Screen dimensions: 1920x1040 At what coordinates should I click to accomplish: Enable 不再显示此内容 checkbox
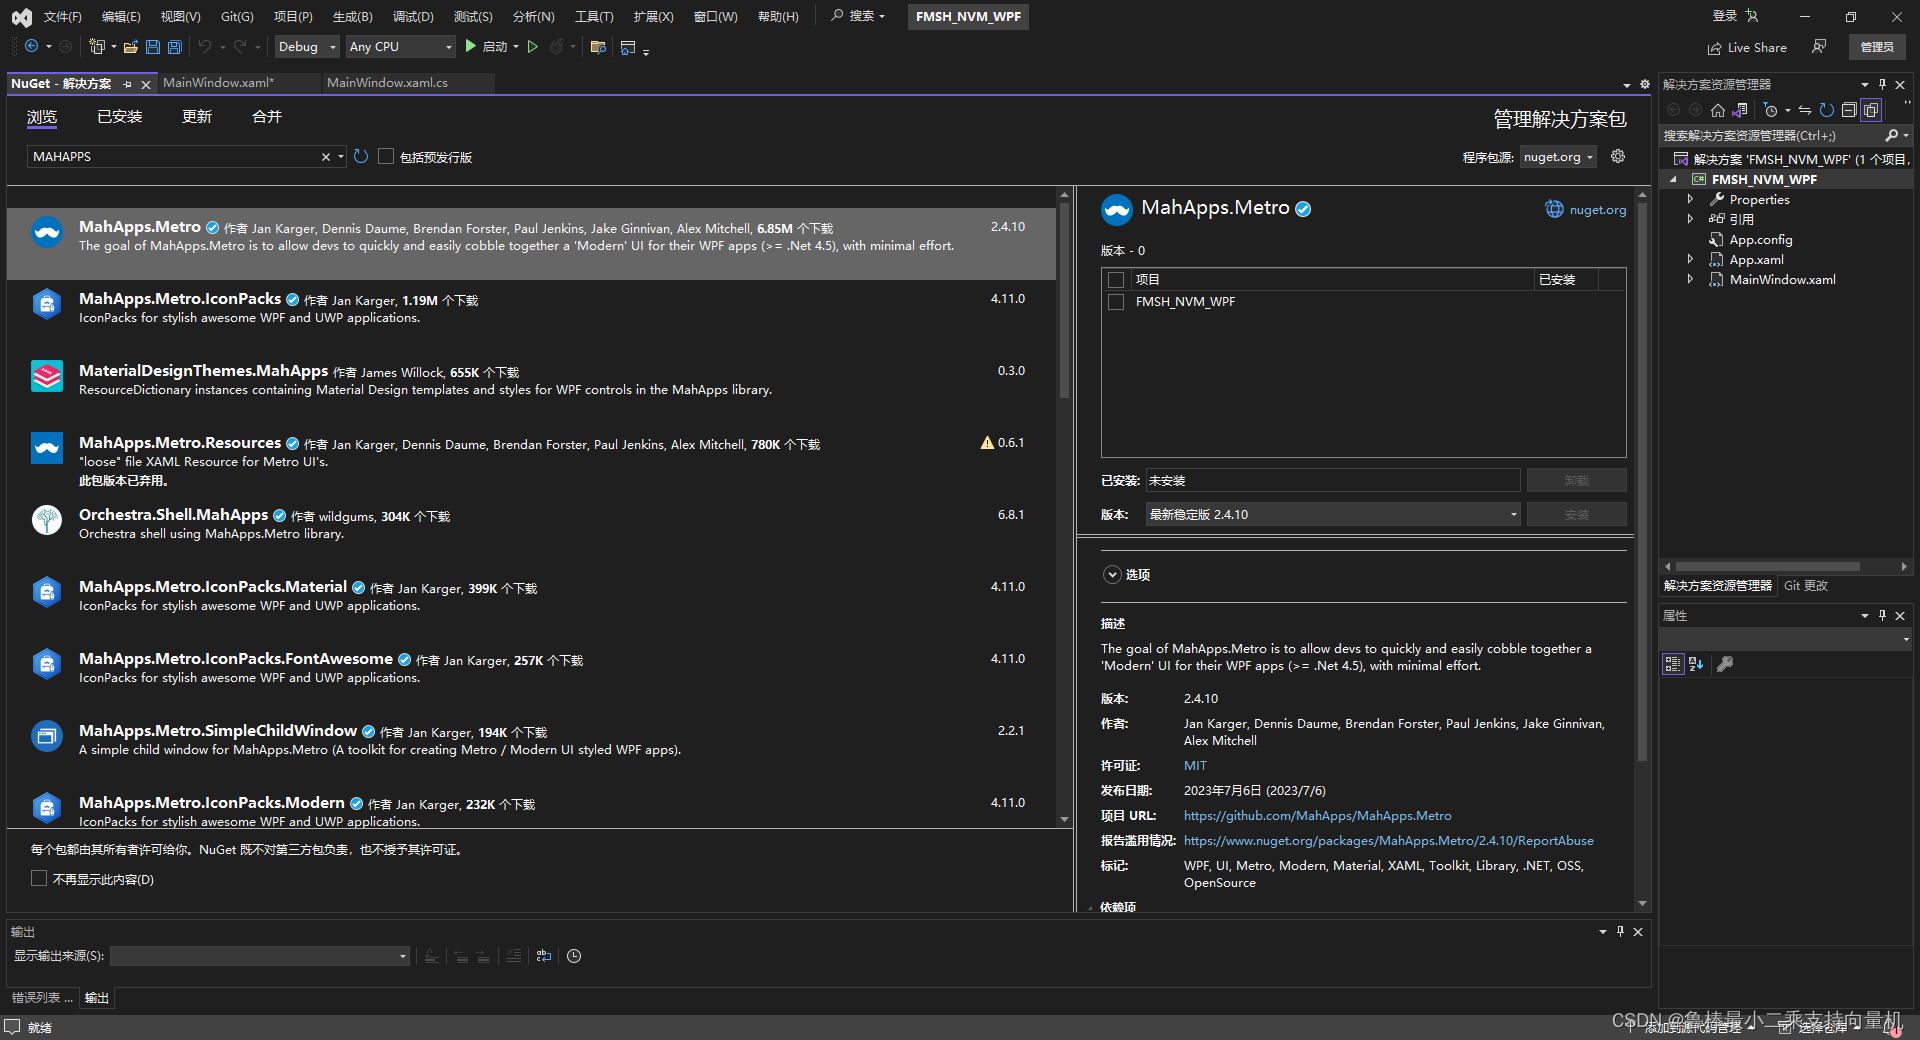tap(39, 878)
